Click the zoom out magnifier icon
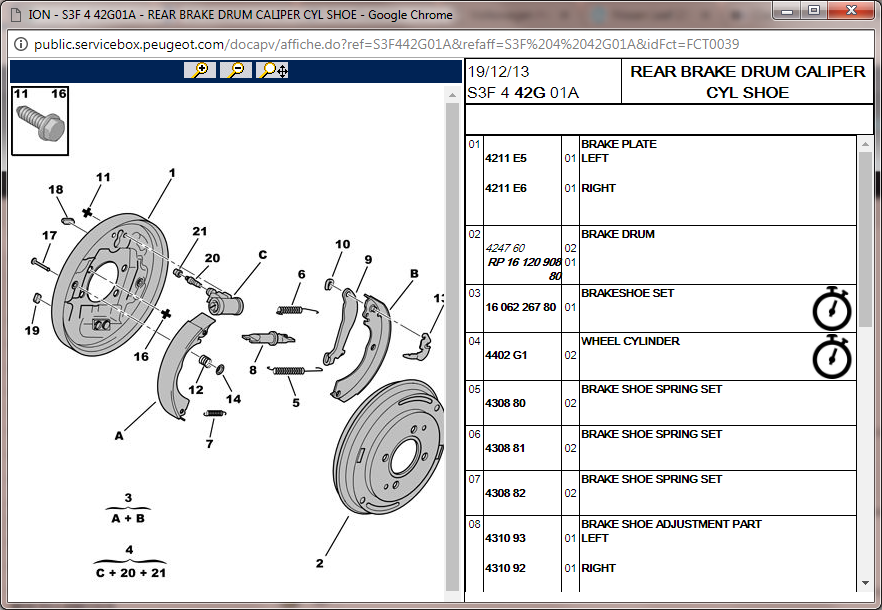 (x=236, y=70)
